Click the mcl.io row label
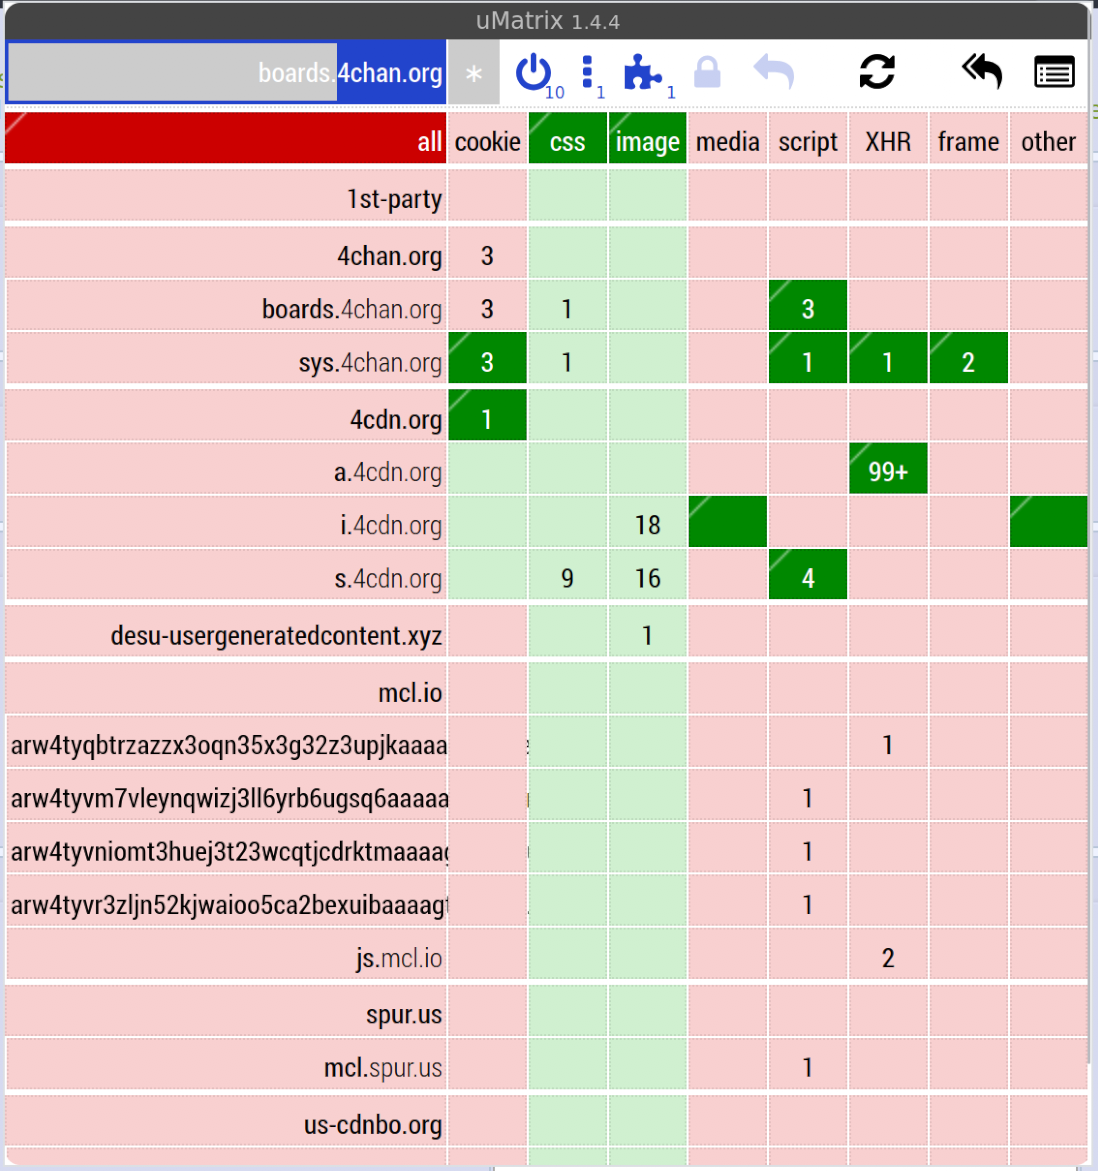Screen dimensions: 1098x1171 (226, 689)
